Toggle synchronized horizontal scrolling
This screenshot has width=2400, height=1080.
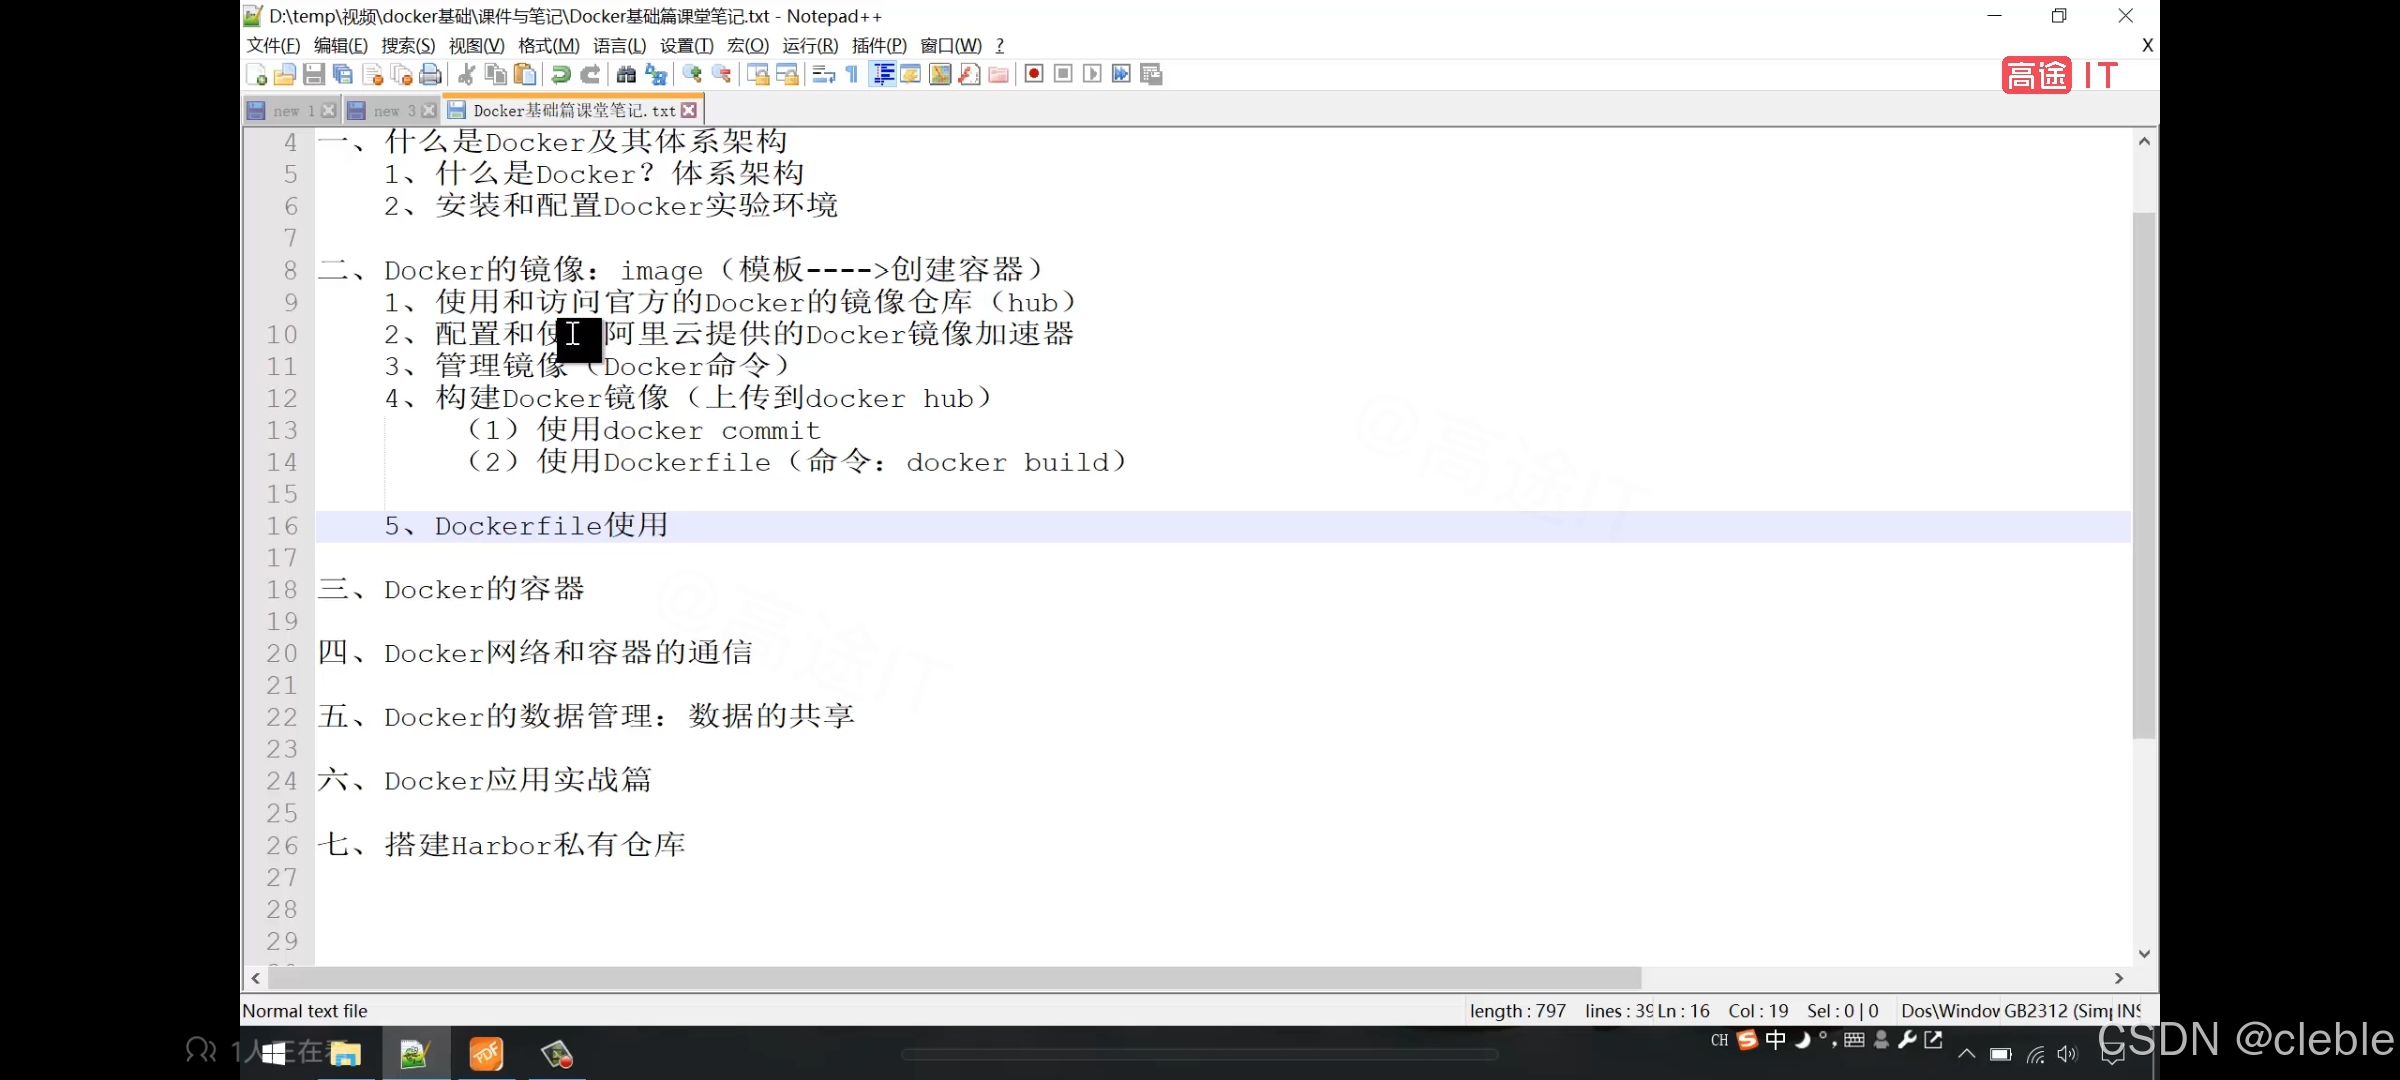(x=787, y=74)
